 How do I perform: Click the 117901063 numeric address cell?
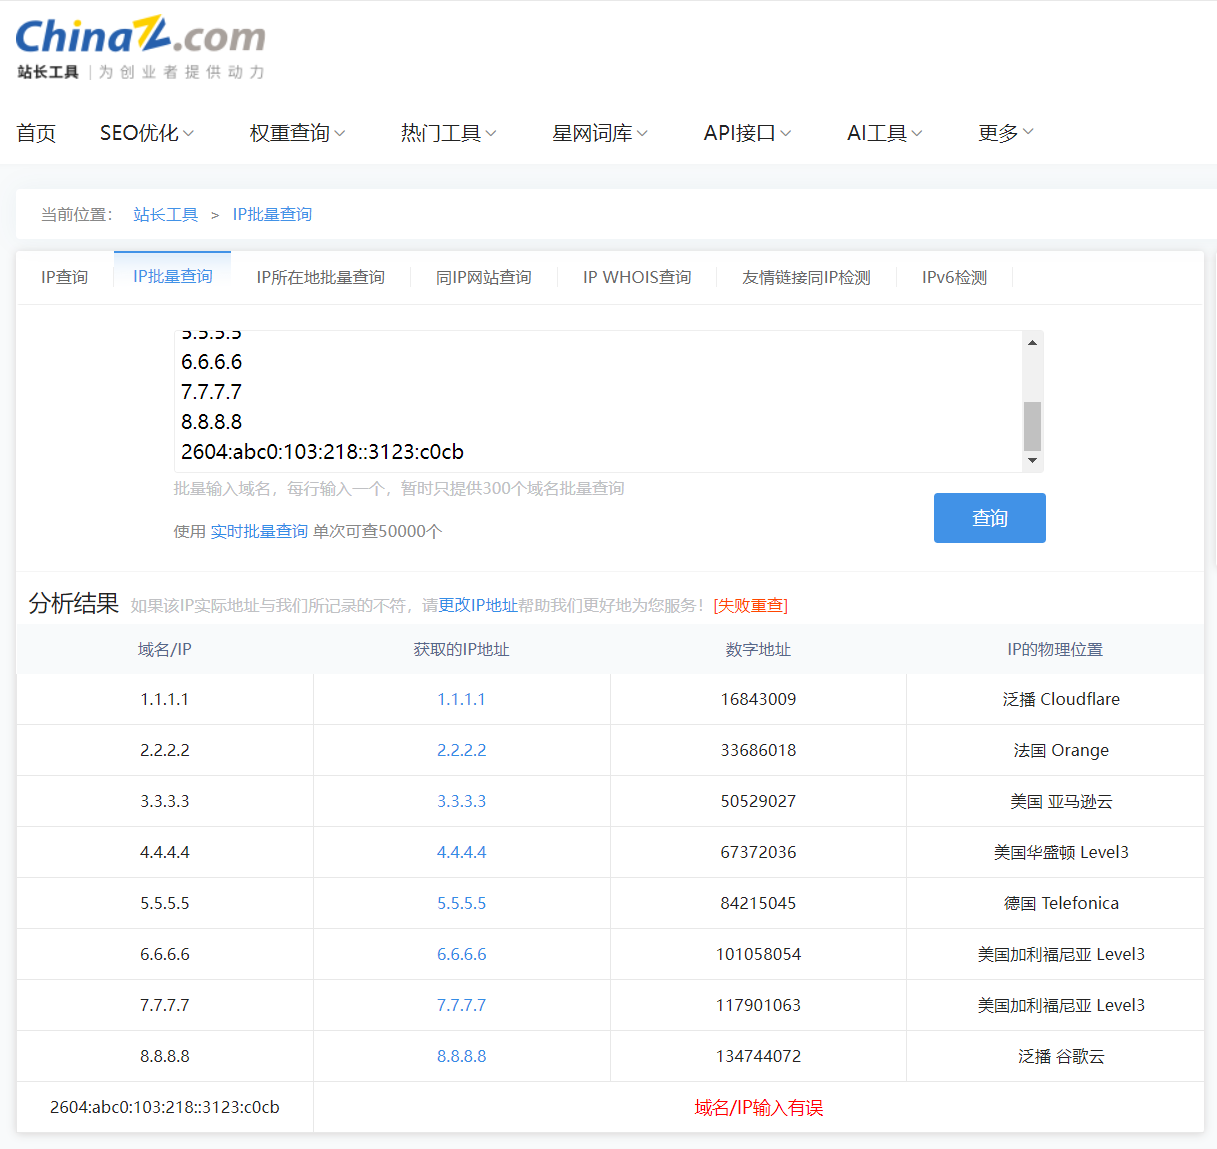758,1005
